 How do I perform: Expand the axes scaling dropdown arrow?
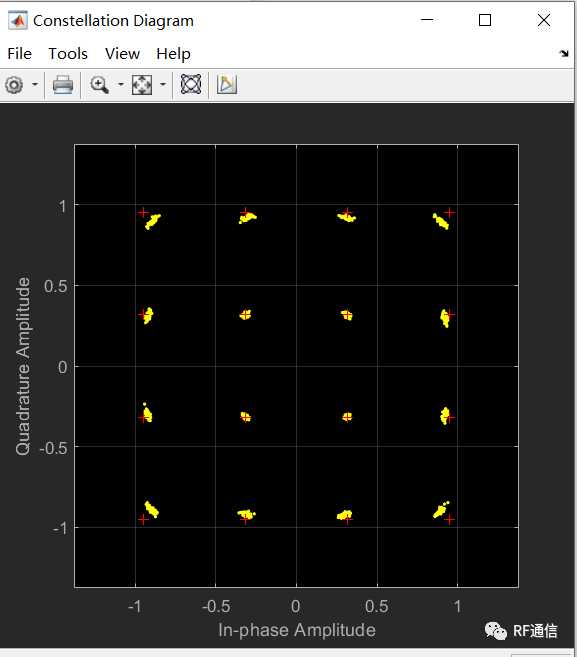pyautogui.click(x=163, y=85)
